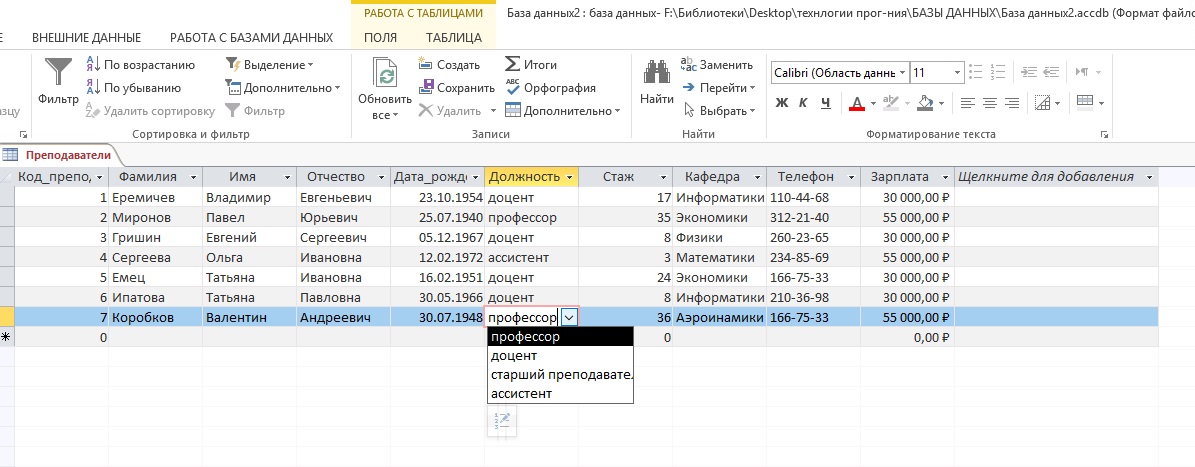Switch to ВНЕШНИЕ ДАННЫЕ ribbon tab

pyautogui.click(x=86, y=38)
